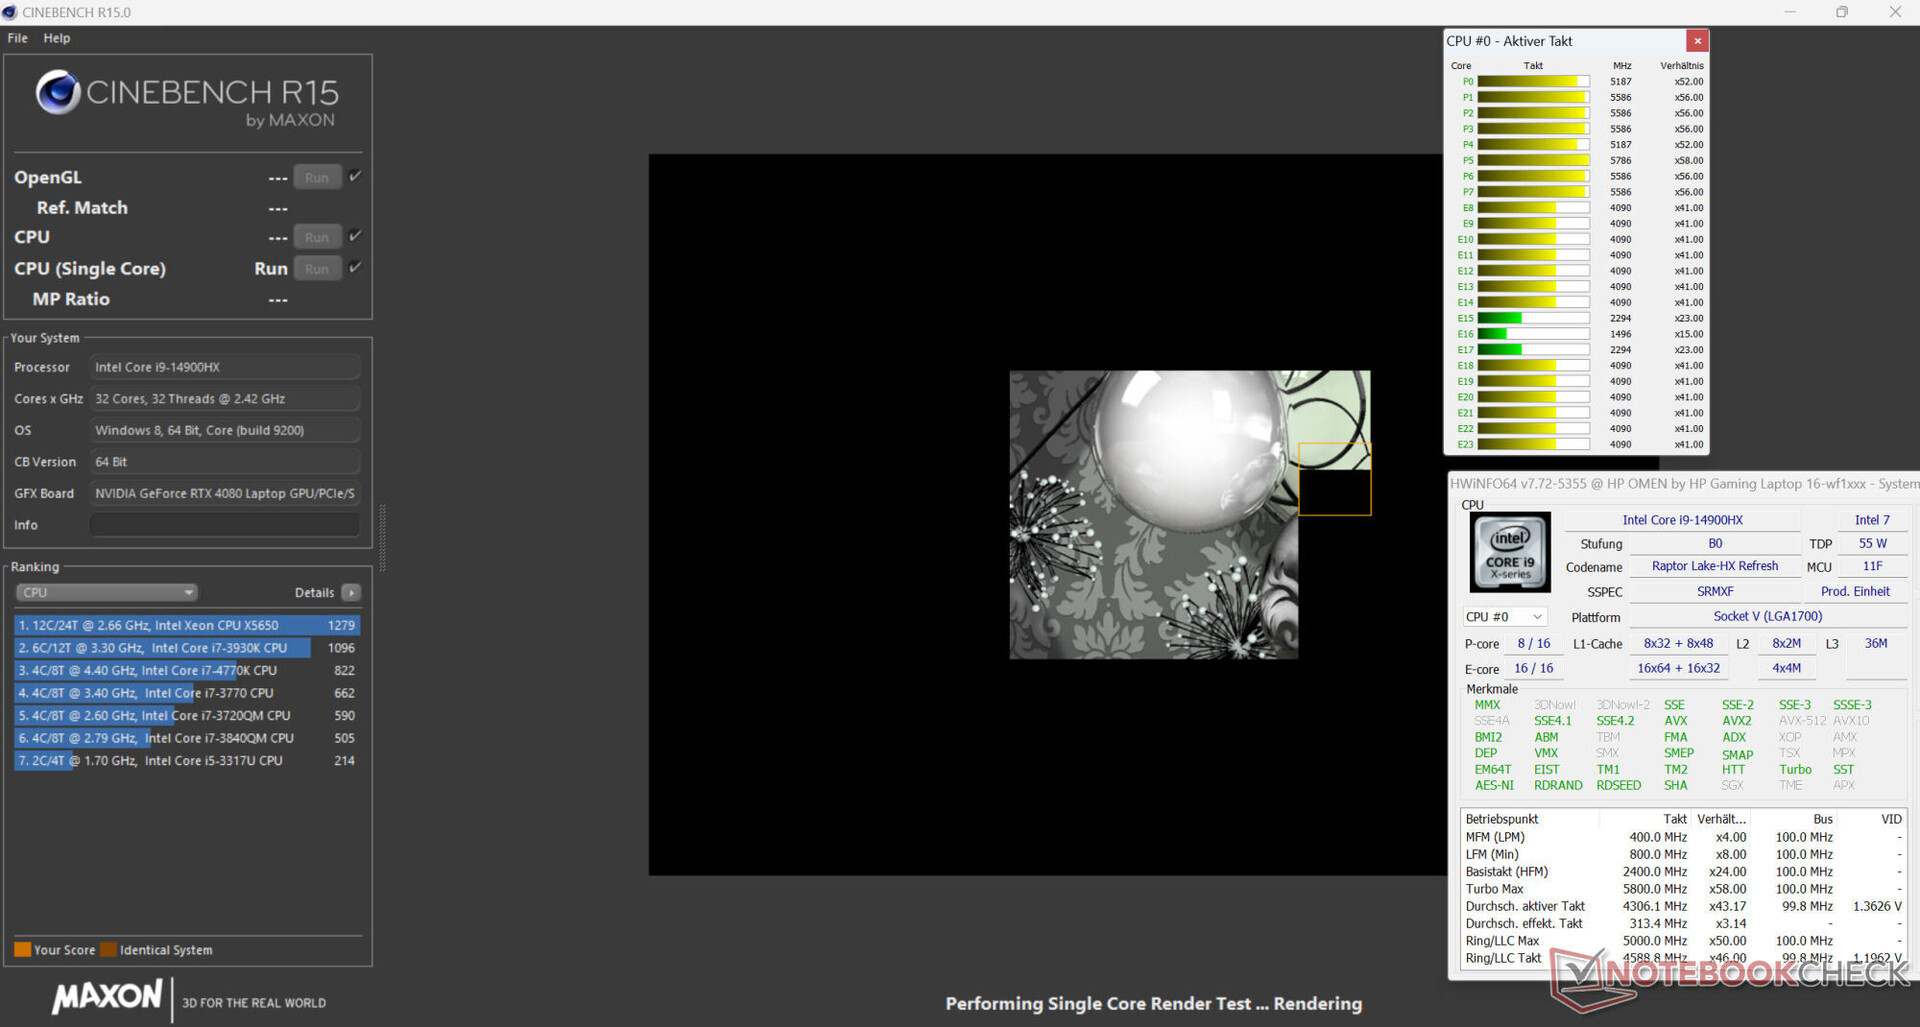Click the CPU (Single Core) Run button
1920x1027 pixels.
point(317,268)
